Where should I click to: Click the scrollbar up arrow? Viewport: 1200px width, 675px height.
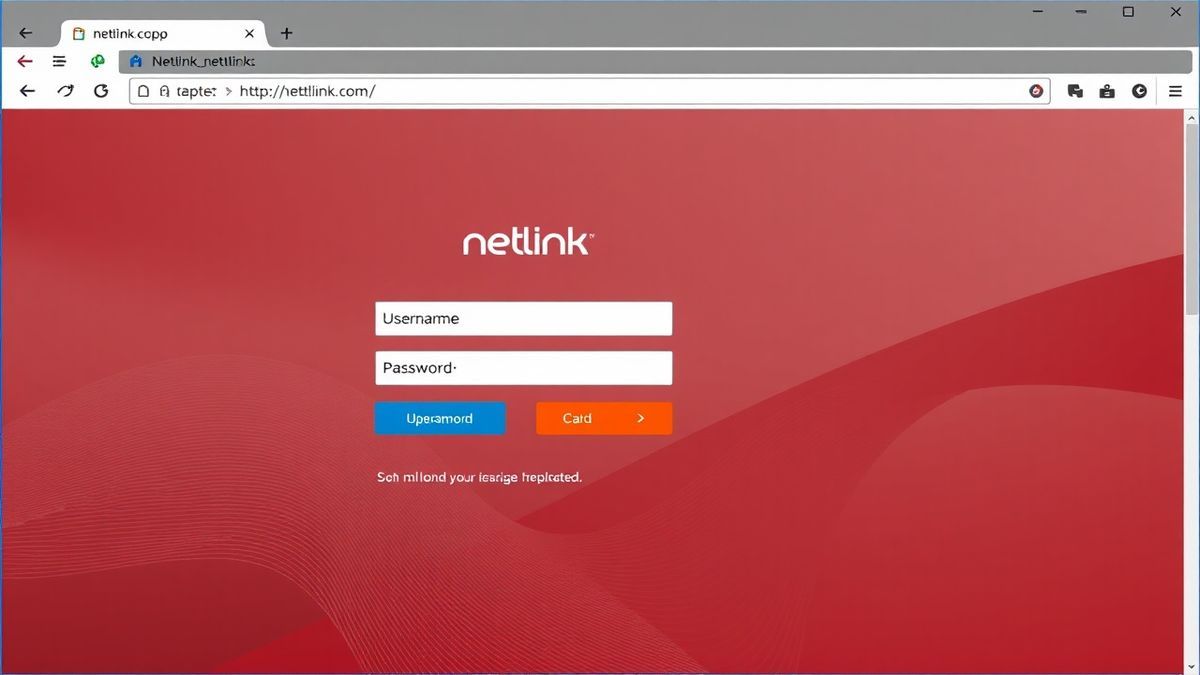click(x=1191, y=118)
